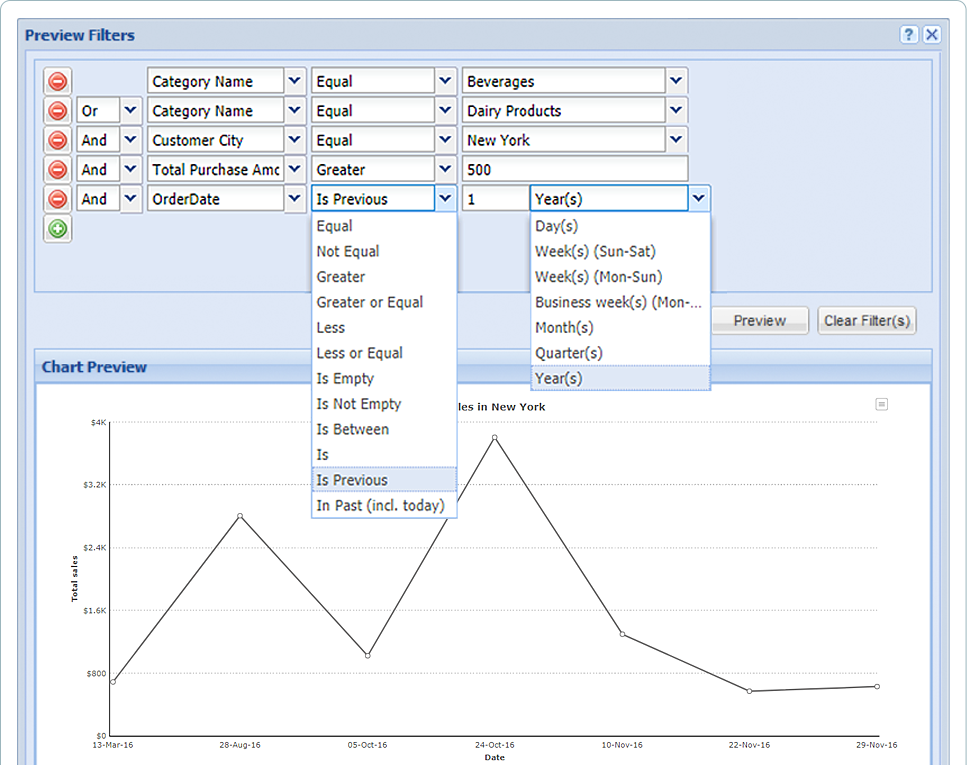Pick highlighted Year(s) list option
The width and height of the screenshot is (967, 765).
pos(620,378)
